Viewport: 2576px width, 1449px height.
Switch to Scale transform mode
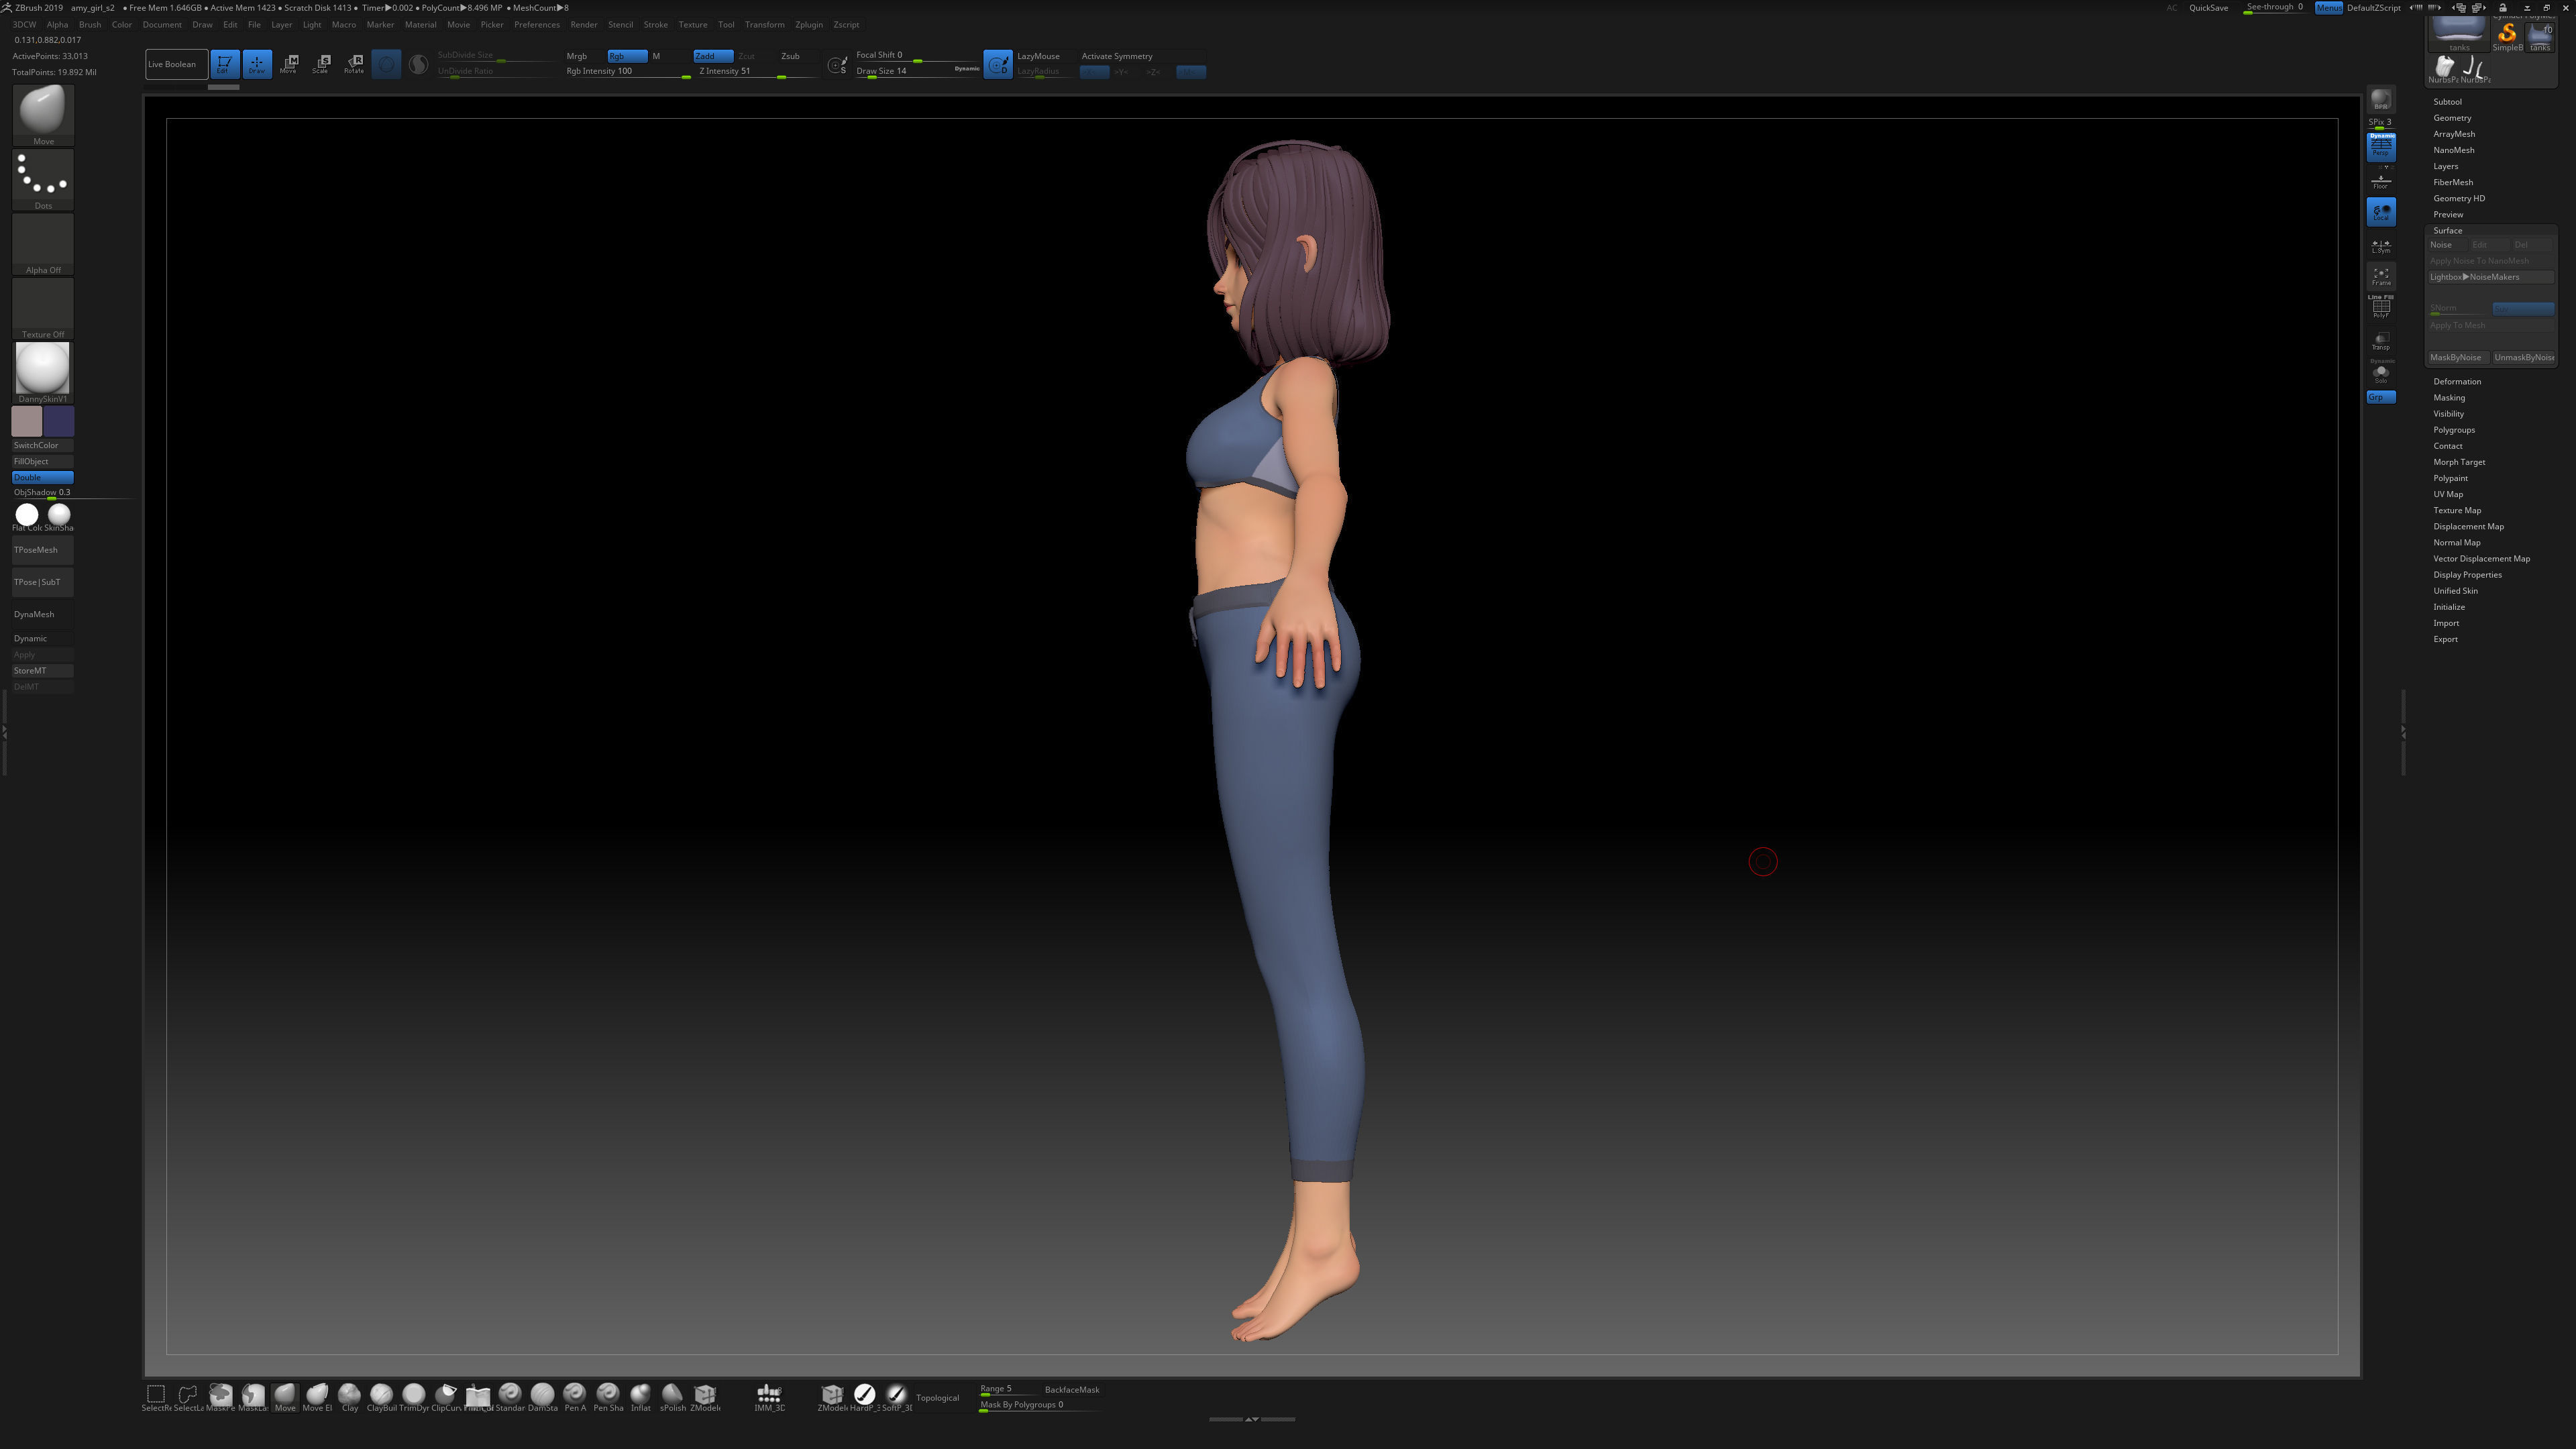tap(321, 64)
